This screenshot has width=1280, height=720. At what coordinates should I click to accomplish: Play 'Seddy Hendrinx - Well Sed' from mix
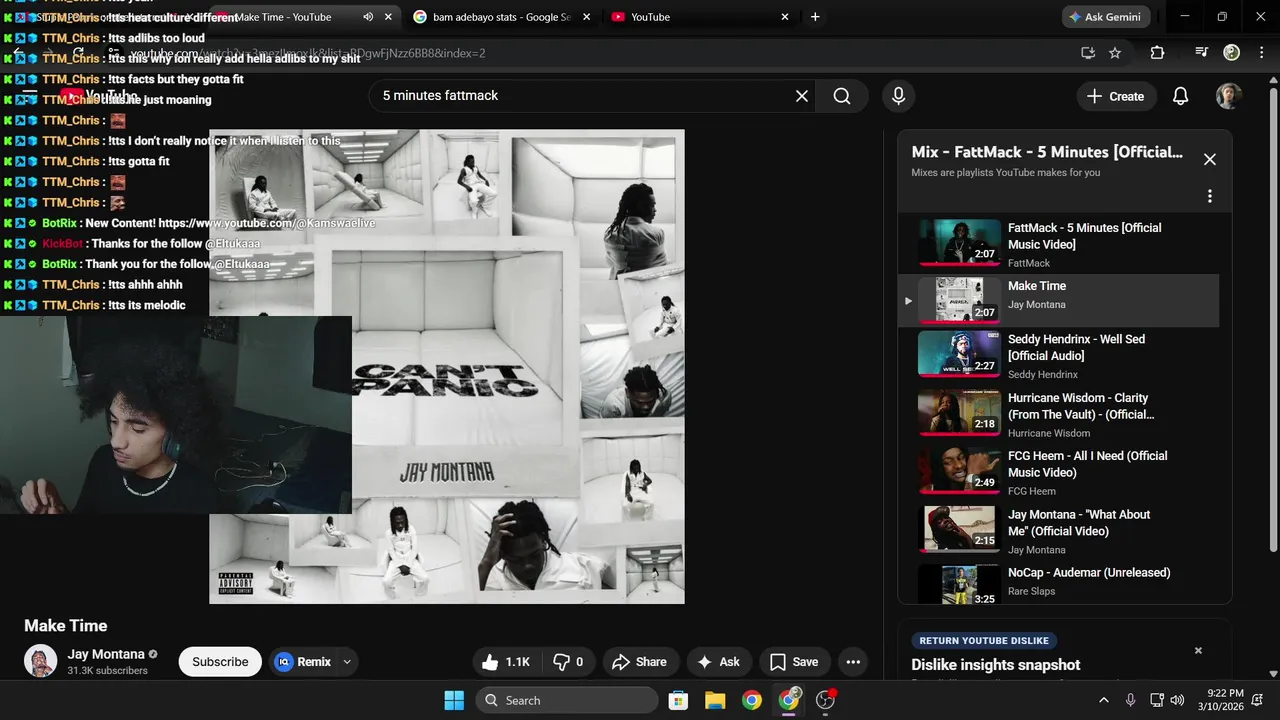point(1058,355)
